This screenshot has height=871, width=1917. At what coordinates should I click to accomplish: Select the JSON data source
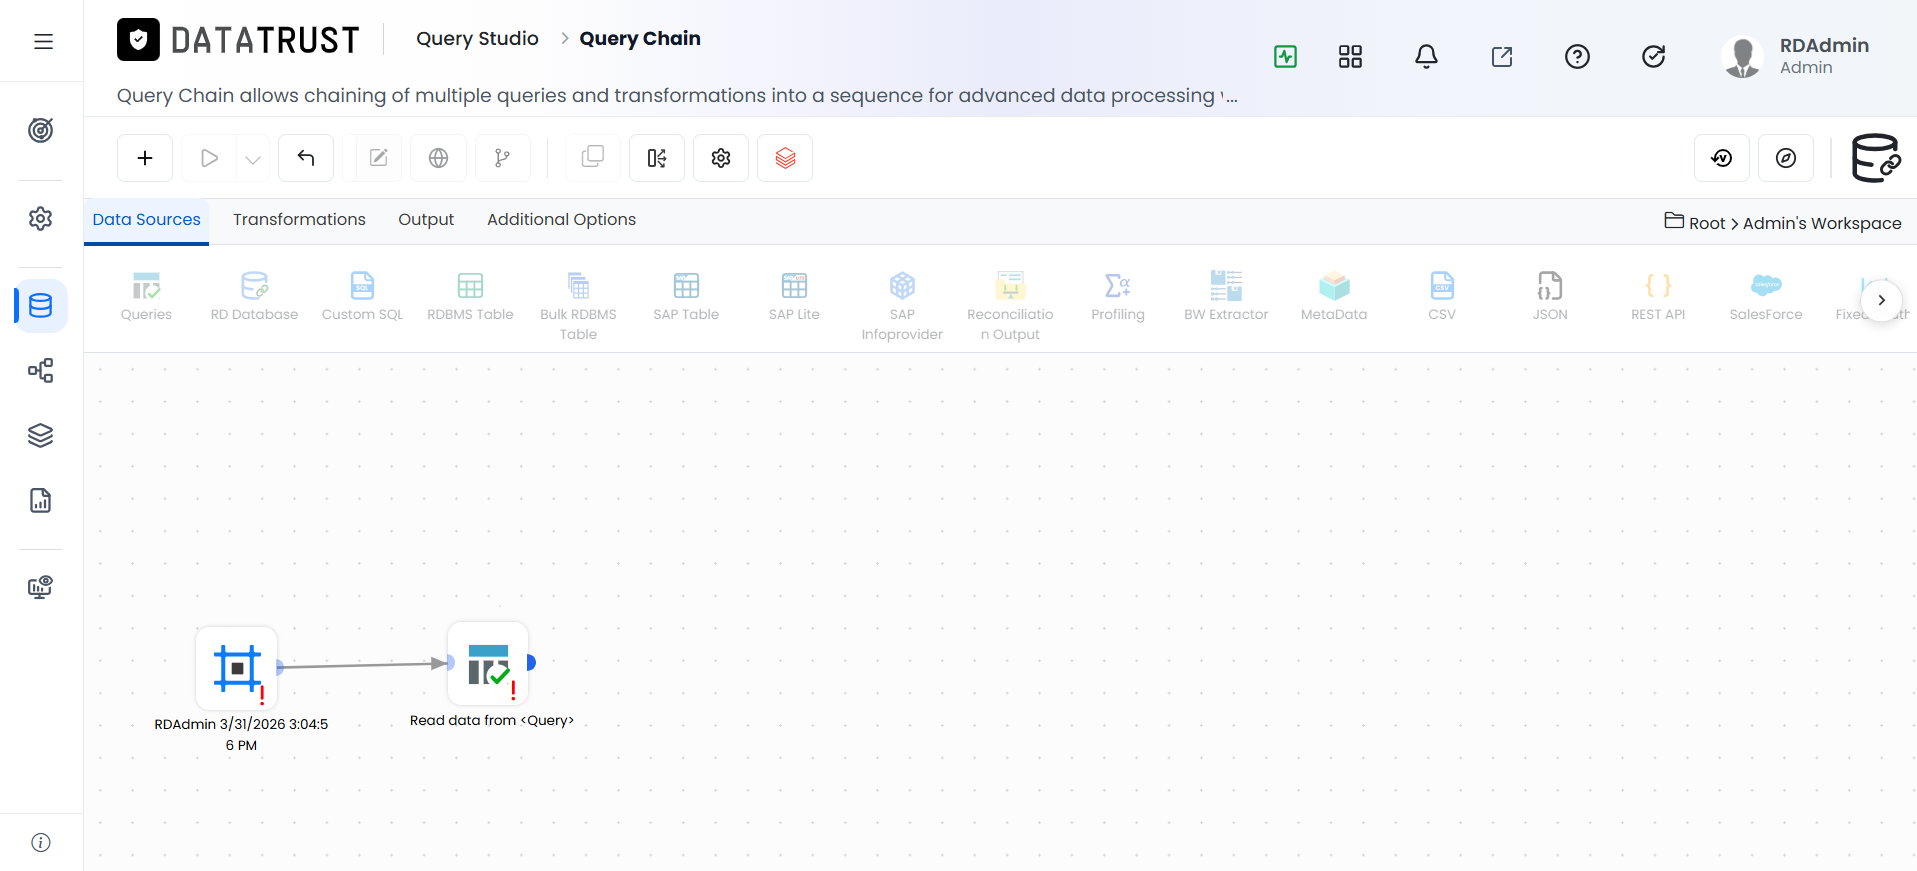1550,297
